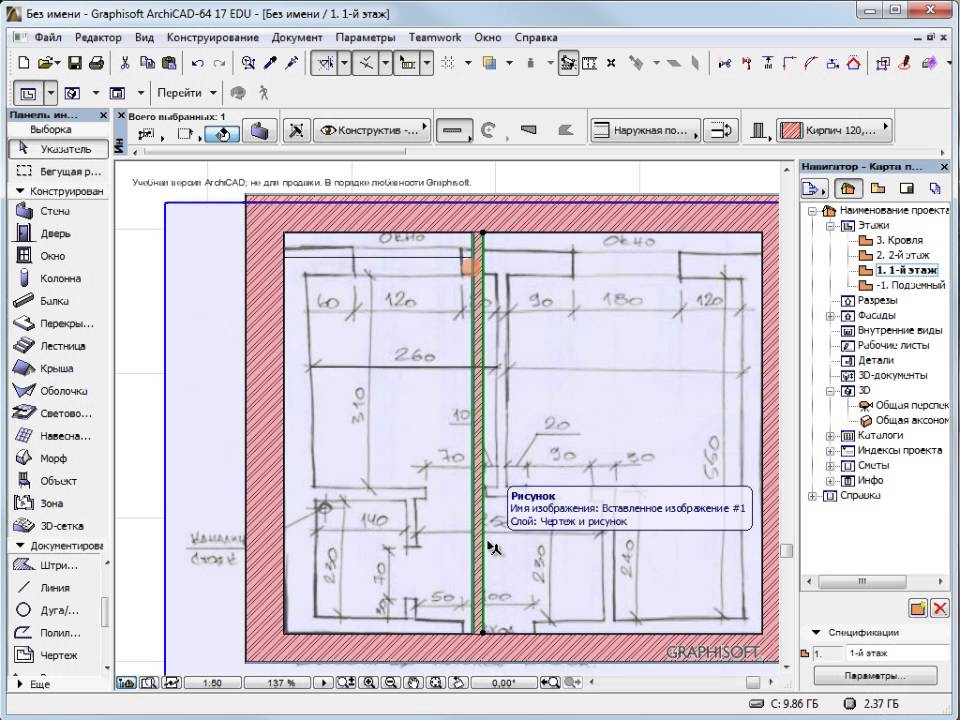Select the Стена (Wall) tool

click(55, 211)
